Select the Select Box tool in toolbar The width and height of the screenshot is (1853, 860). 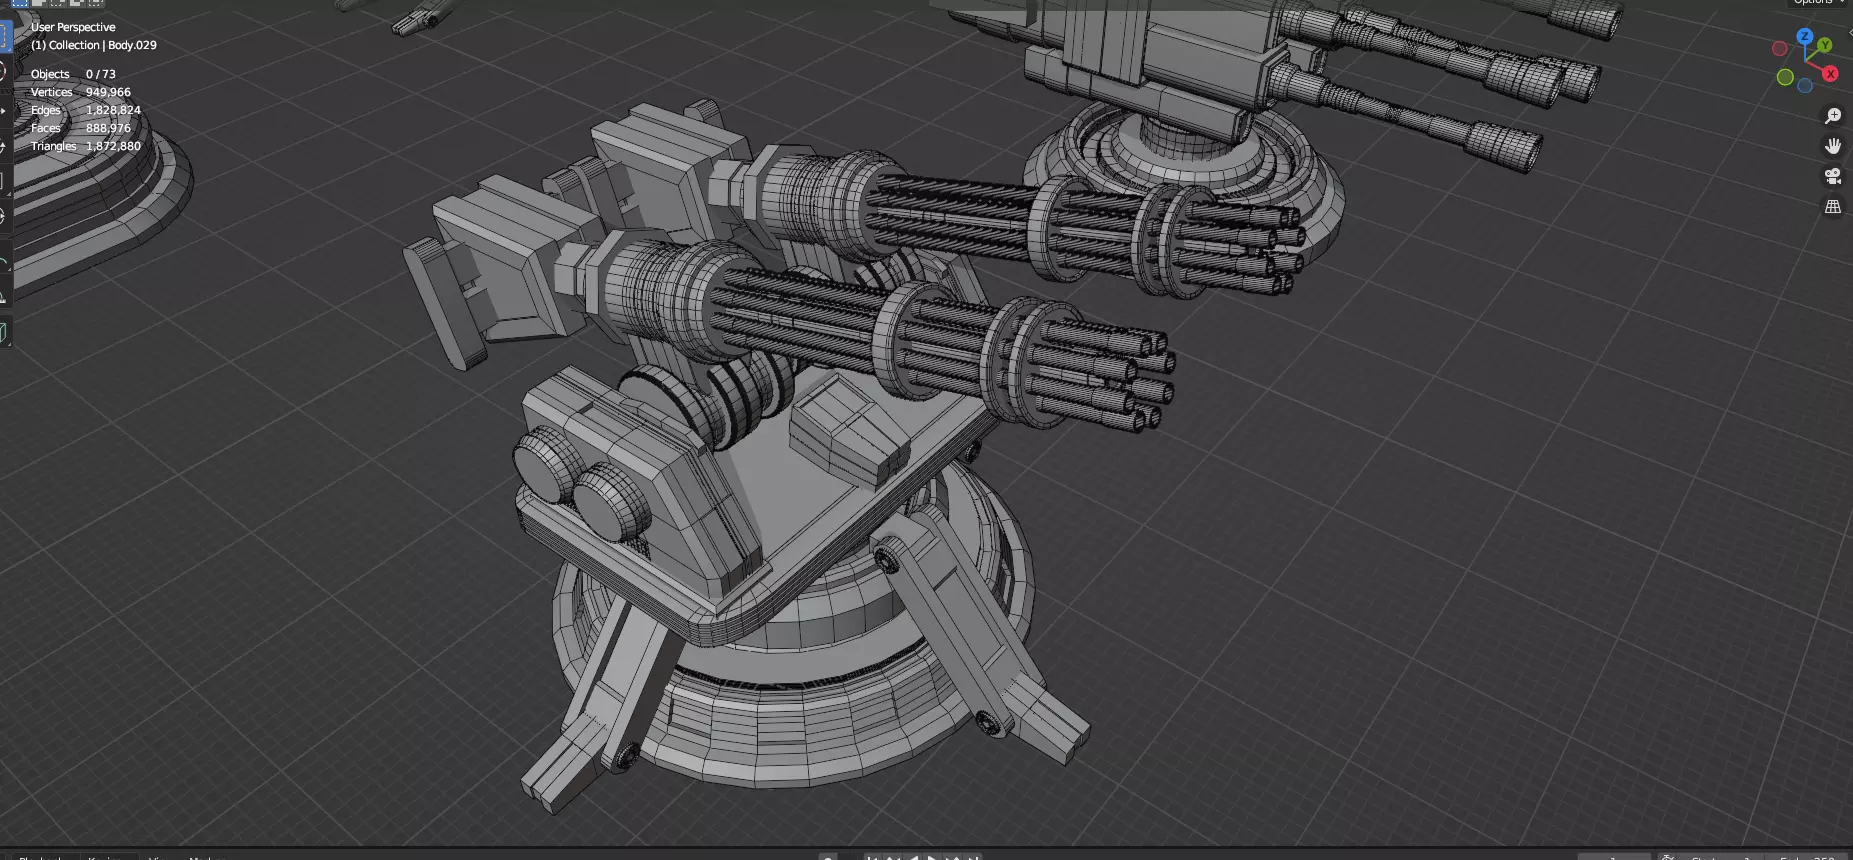point(4,36)
